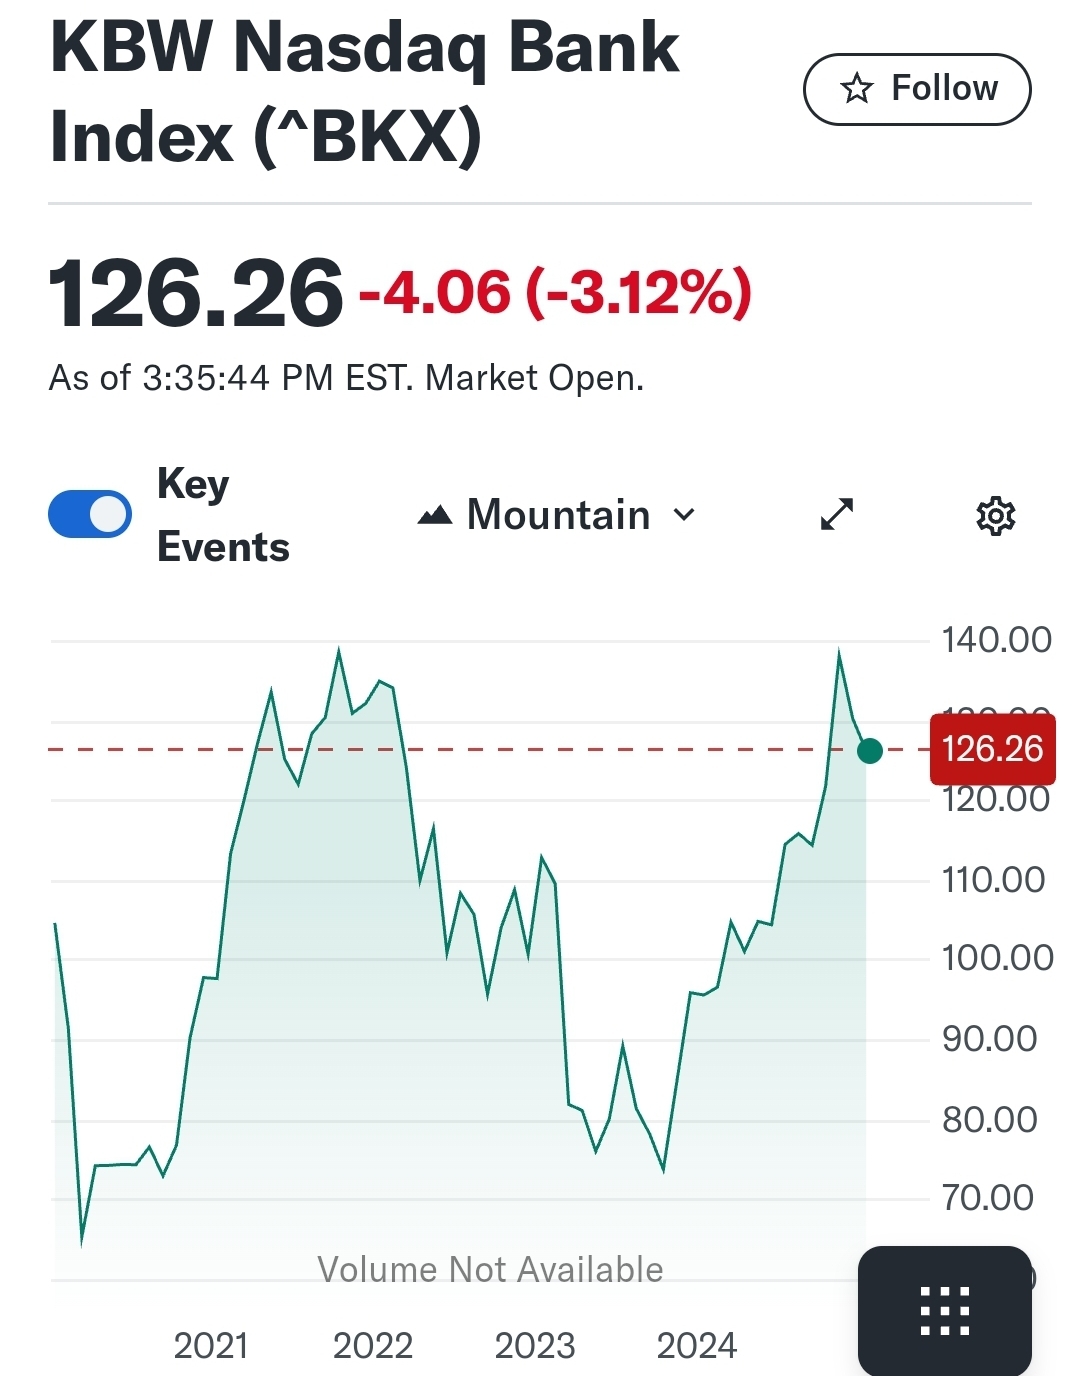Screen dimensions: 1080x1376
Task: Toggle the Key Events switch off
Action: pos(90,515)
